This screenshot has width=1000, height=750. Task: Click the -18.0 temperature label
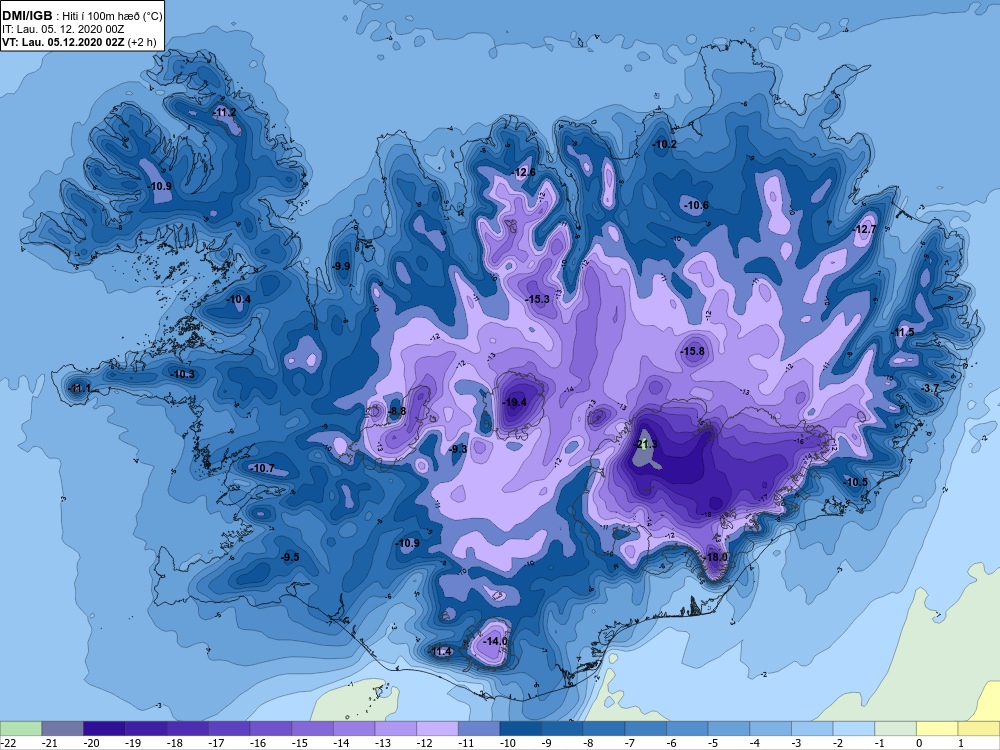(x=716, y=557)
